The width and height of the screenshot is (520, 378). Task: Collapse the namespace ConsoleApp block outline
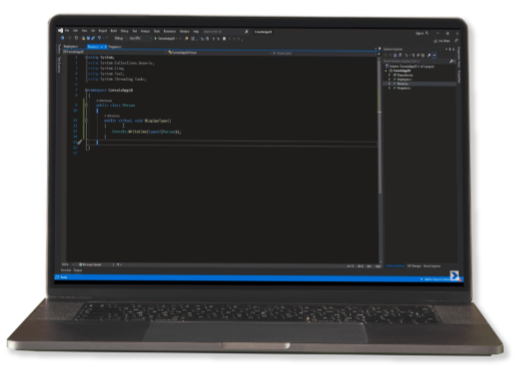[86, 90]
